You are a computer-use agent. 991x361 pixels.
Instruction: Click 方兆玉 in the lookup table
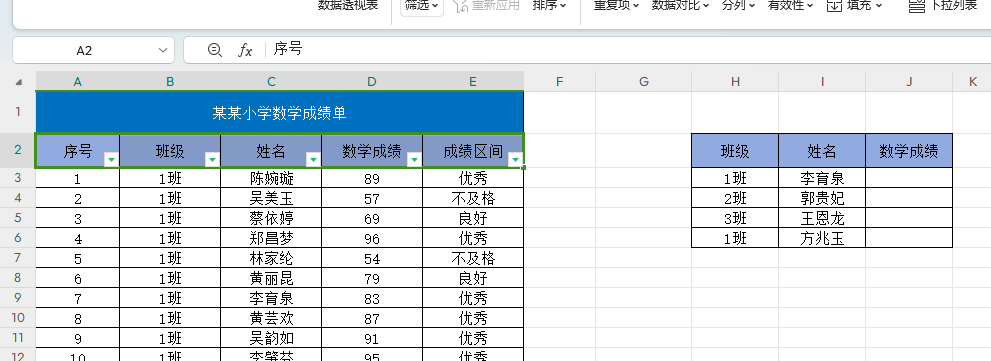click(x=822, y=238)
